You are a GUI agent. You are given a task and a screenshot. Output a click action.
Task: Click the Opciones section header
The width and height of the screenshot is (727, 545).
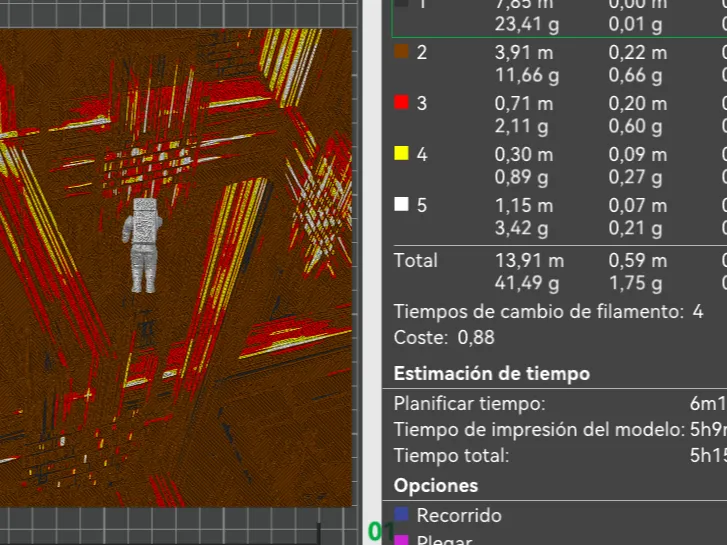tap(435, 486)
